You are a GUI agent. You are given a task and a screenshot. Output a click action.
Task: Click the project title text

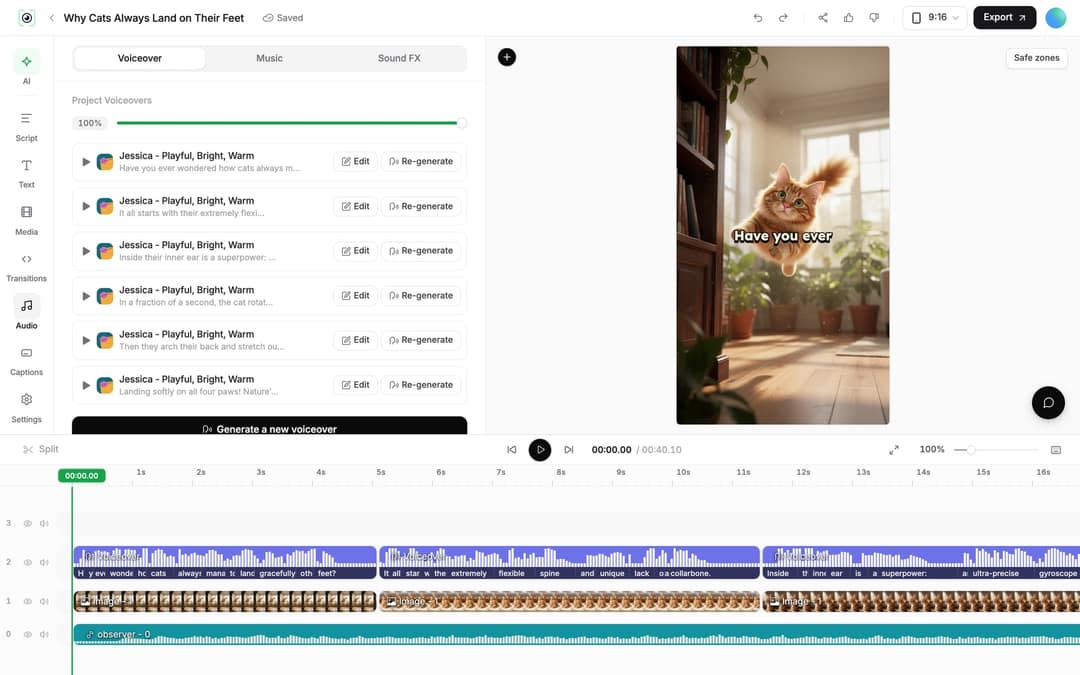tap(154, 18)
